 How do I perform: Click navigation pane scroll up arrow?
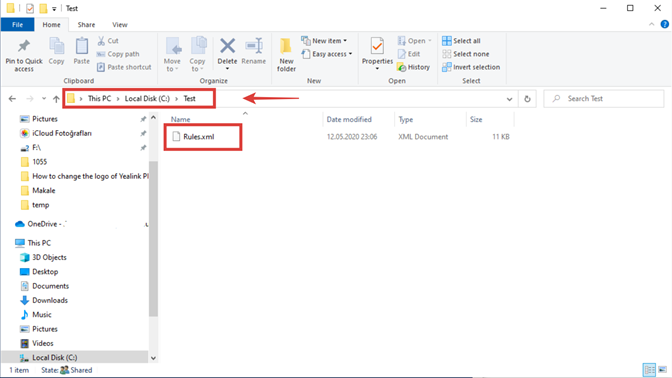153,117
